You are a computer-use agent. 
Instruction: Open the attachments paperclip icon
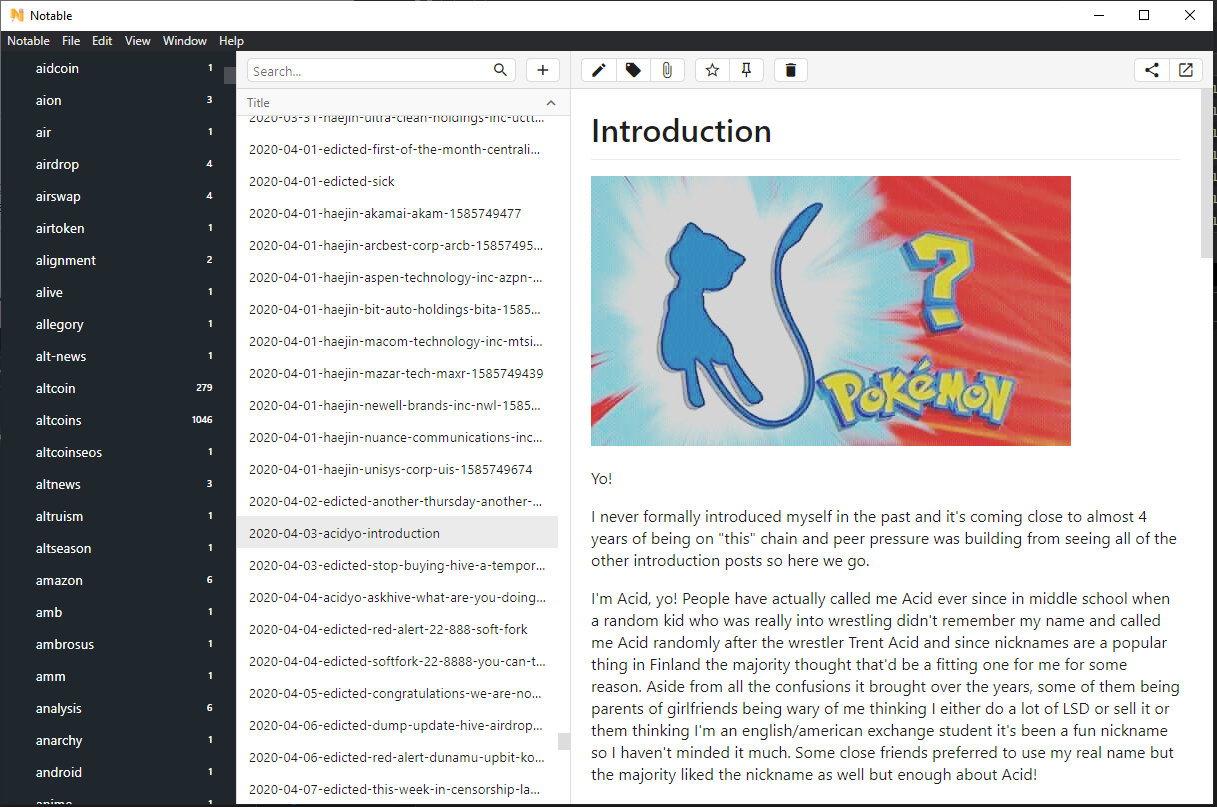667,70
